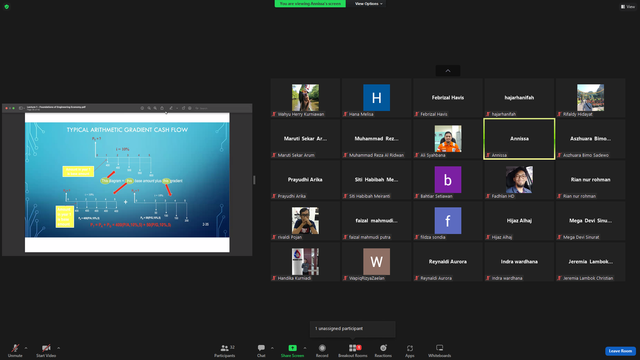Image resolution: width=640 pixels, height=360 pixels.
Task: Select the Jeremia Lambok Christian tile
Action: [590, 262]
